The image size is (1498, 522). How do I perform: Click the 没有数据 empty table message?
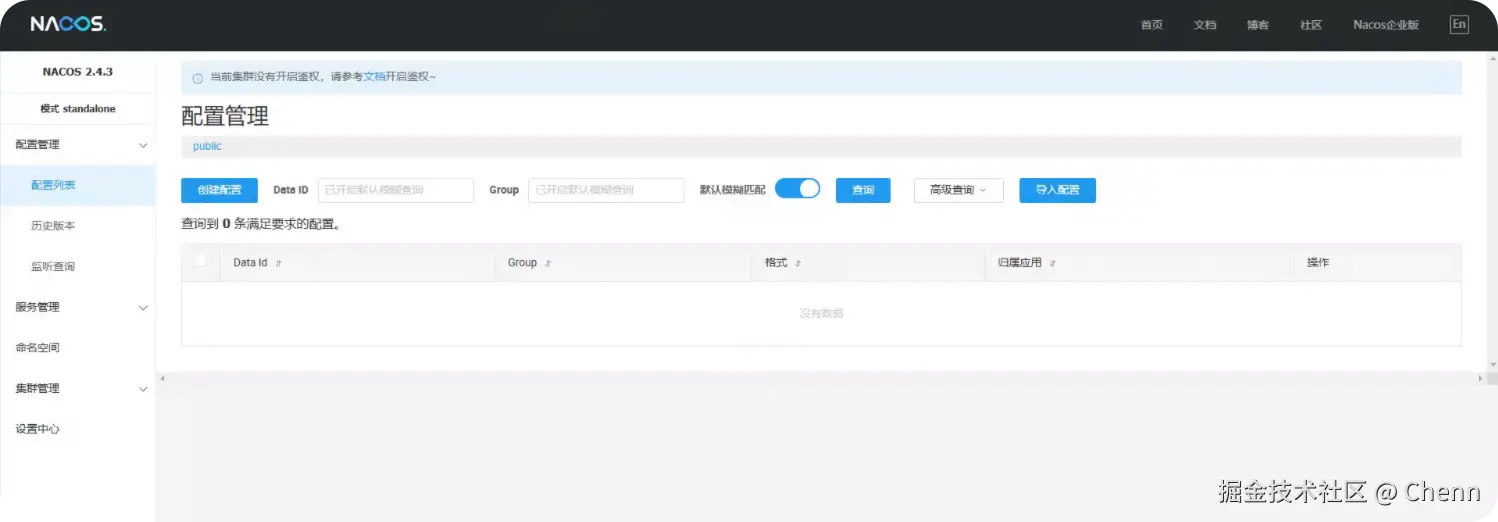pos(821,314)
